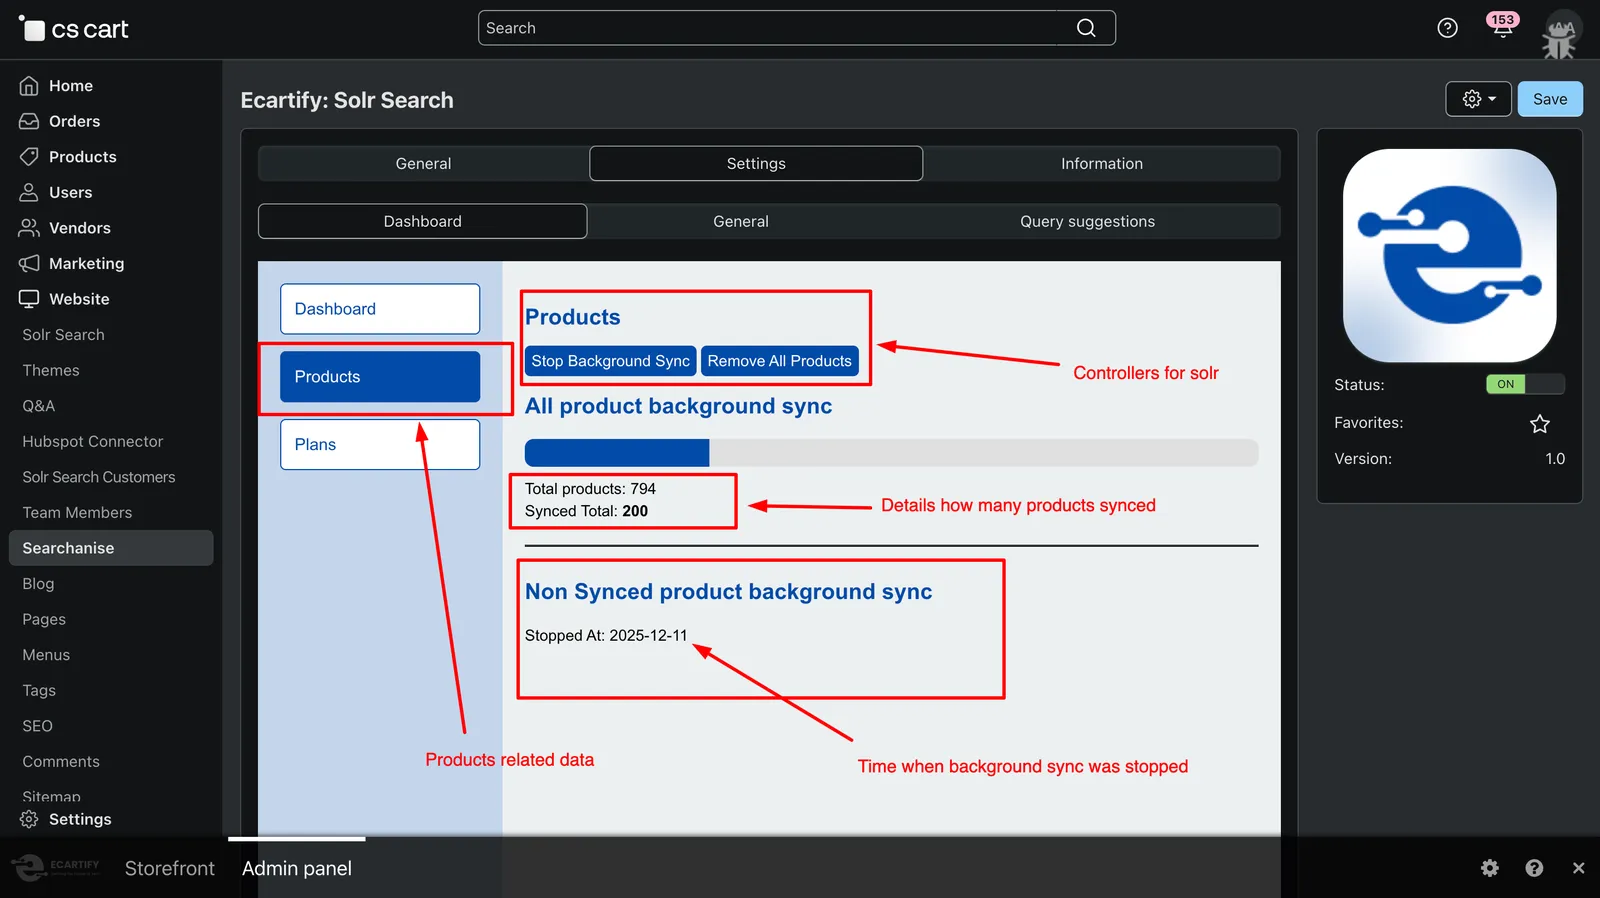Click the Products tag icon
The height and width of the screenshot is (898, 1600).
[x=29, y=157]
